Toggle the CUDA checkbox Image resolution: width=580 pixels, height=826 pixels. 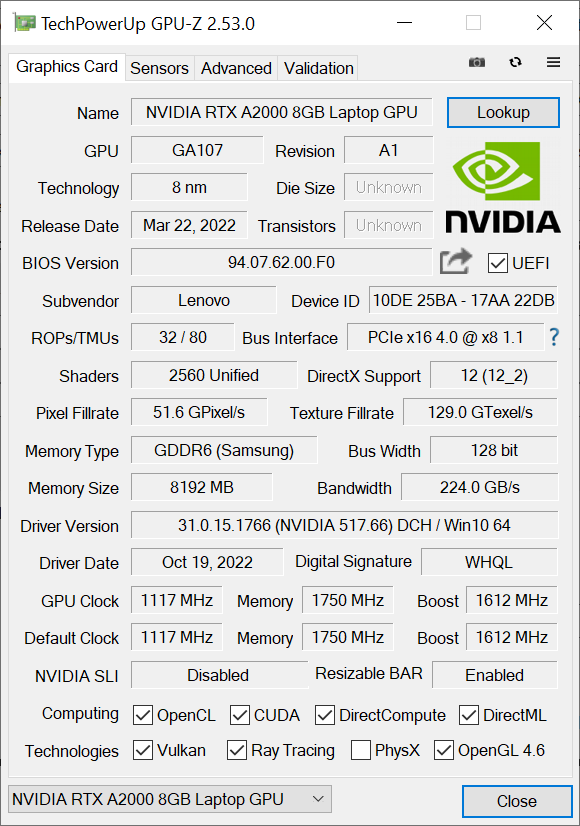click(x=240, y=715)
